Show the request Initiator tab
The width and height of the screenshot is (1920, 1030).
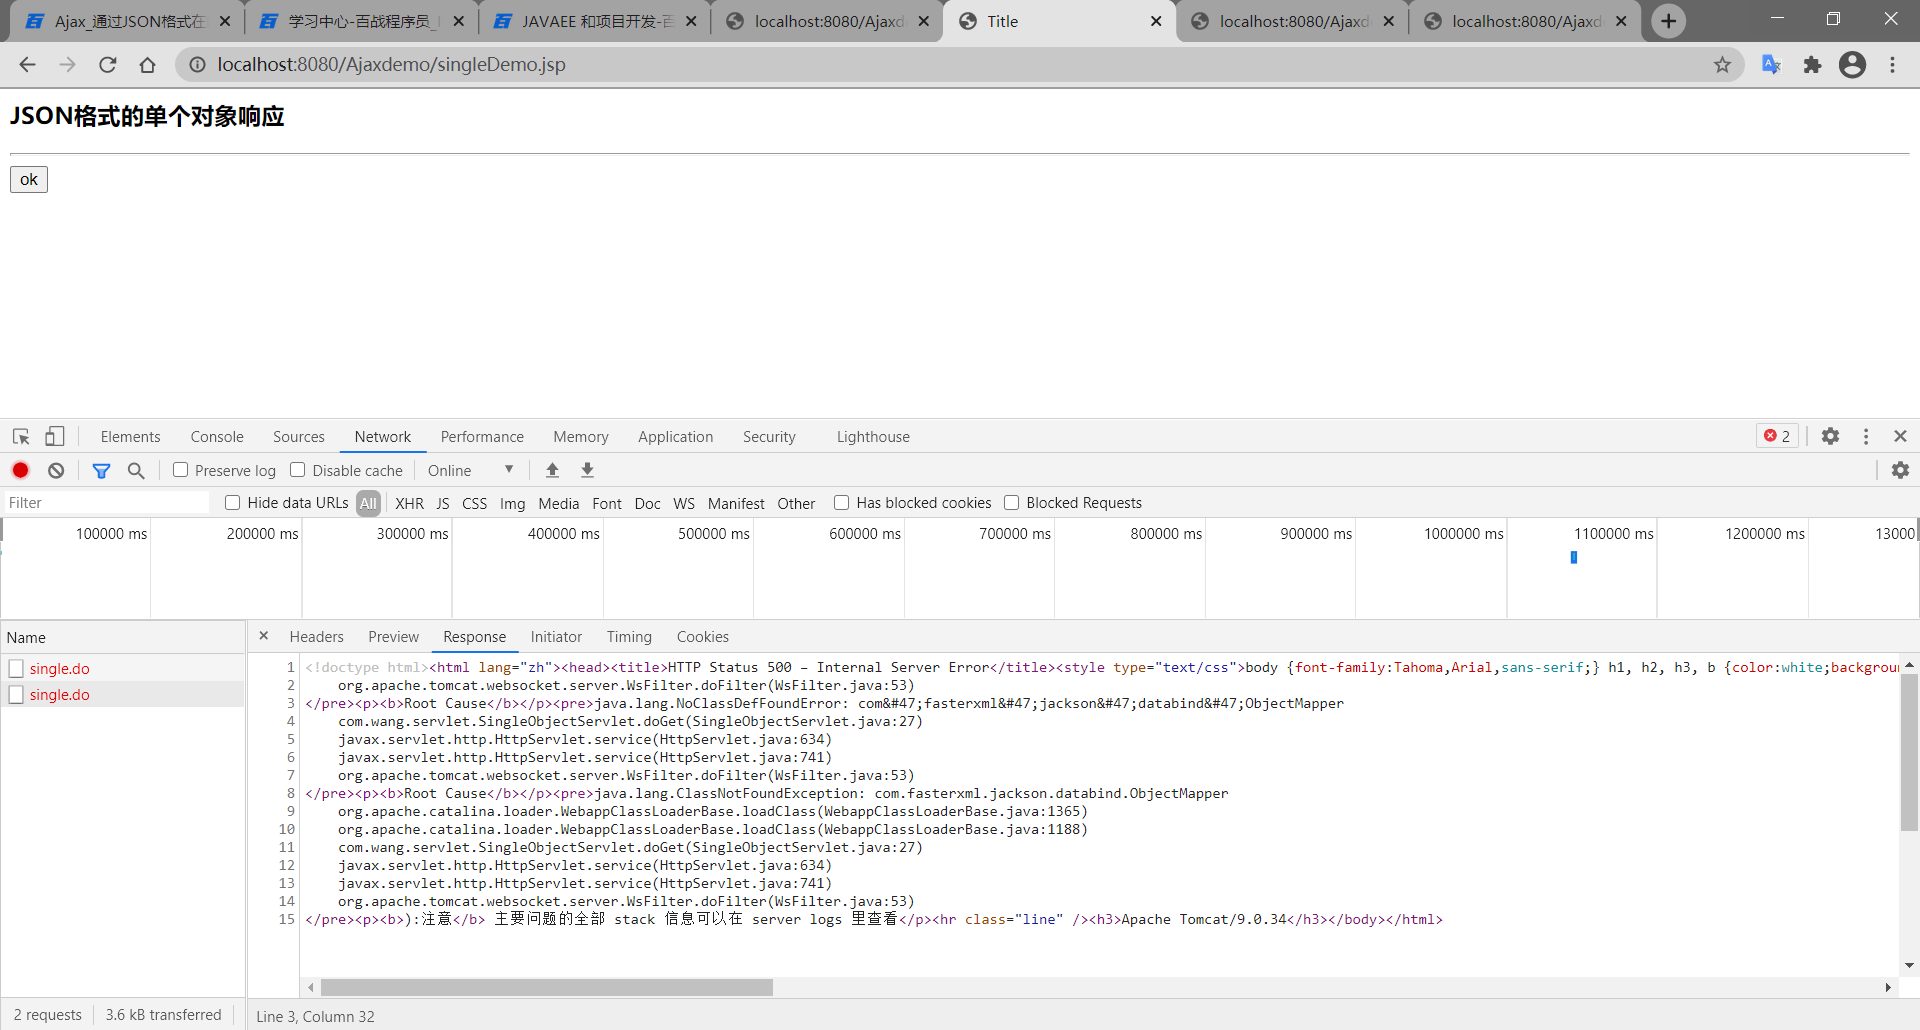click(x=556, y=637)
